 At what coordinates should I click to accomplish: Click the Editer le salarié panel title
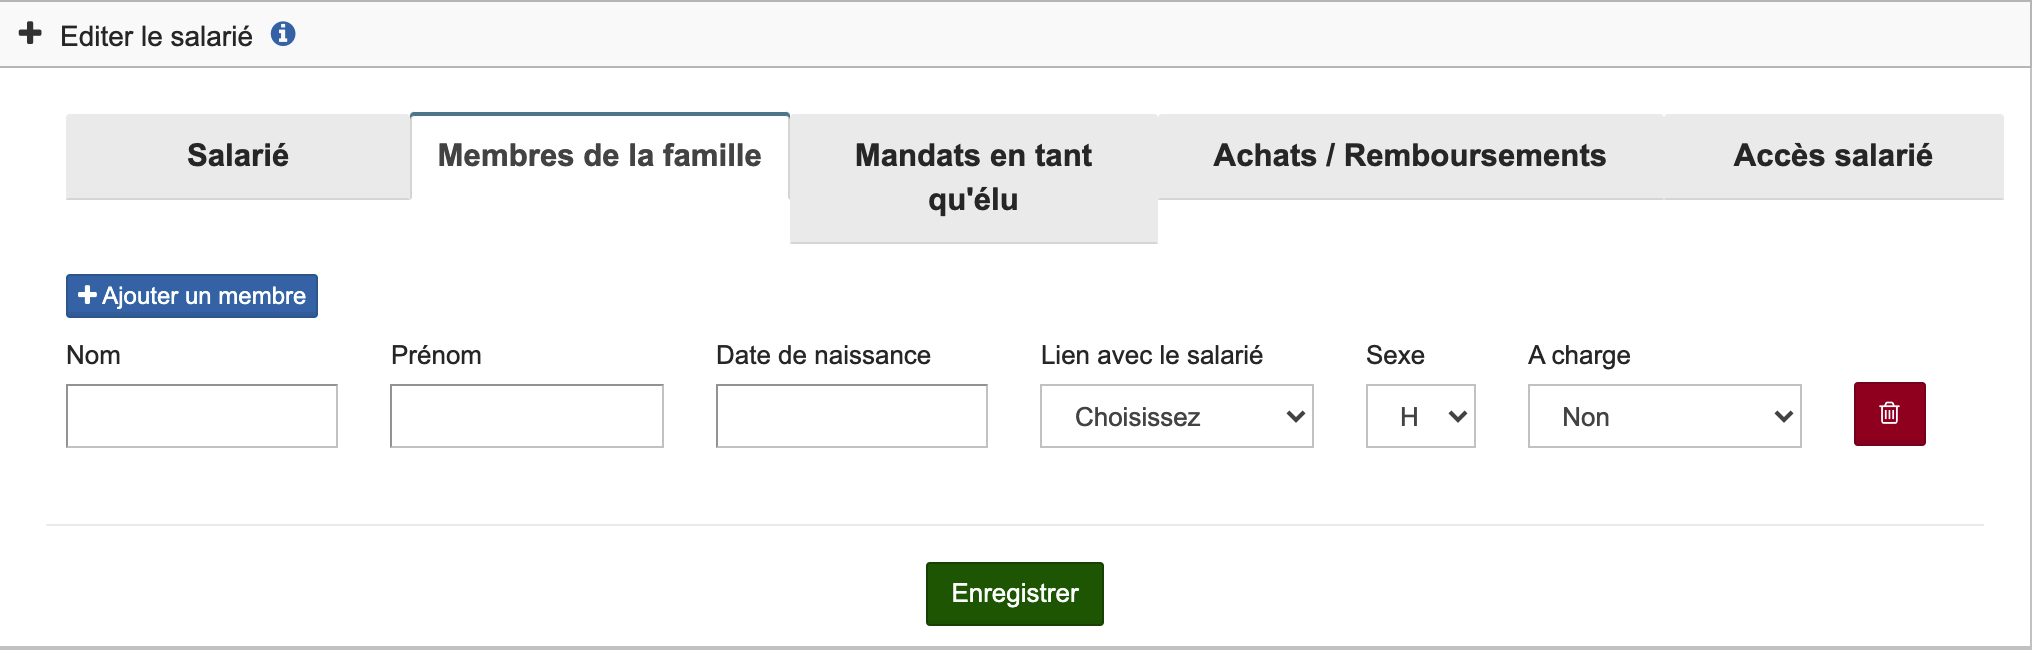156,37
